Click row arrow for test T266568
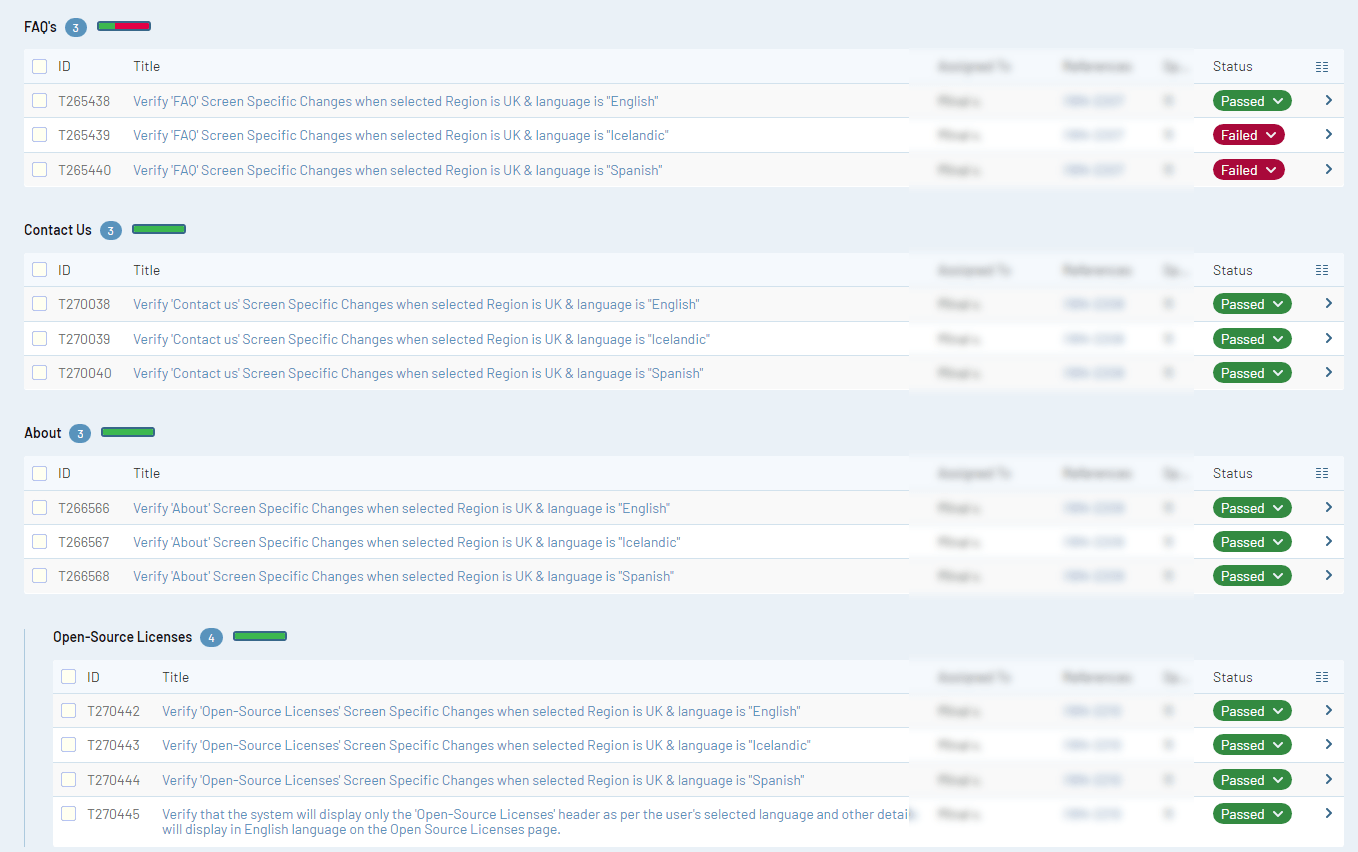 (x=1328, y=576)
